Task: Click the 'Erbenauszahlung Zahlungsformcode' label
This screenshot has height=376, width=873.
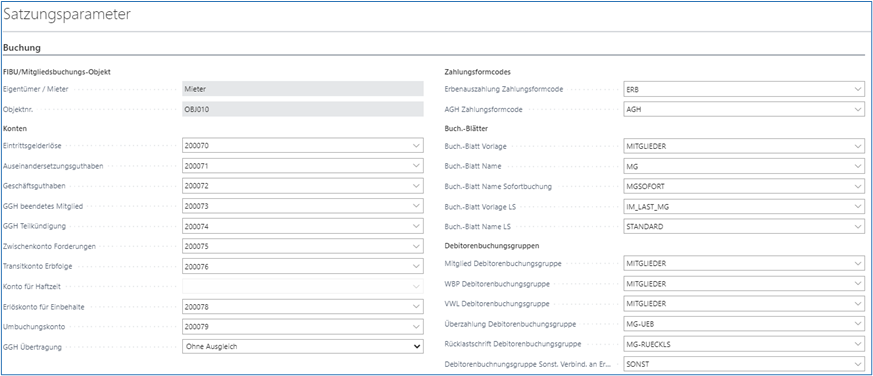Action: pos(504,90)
